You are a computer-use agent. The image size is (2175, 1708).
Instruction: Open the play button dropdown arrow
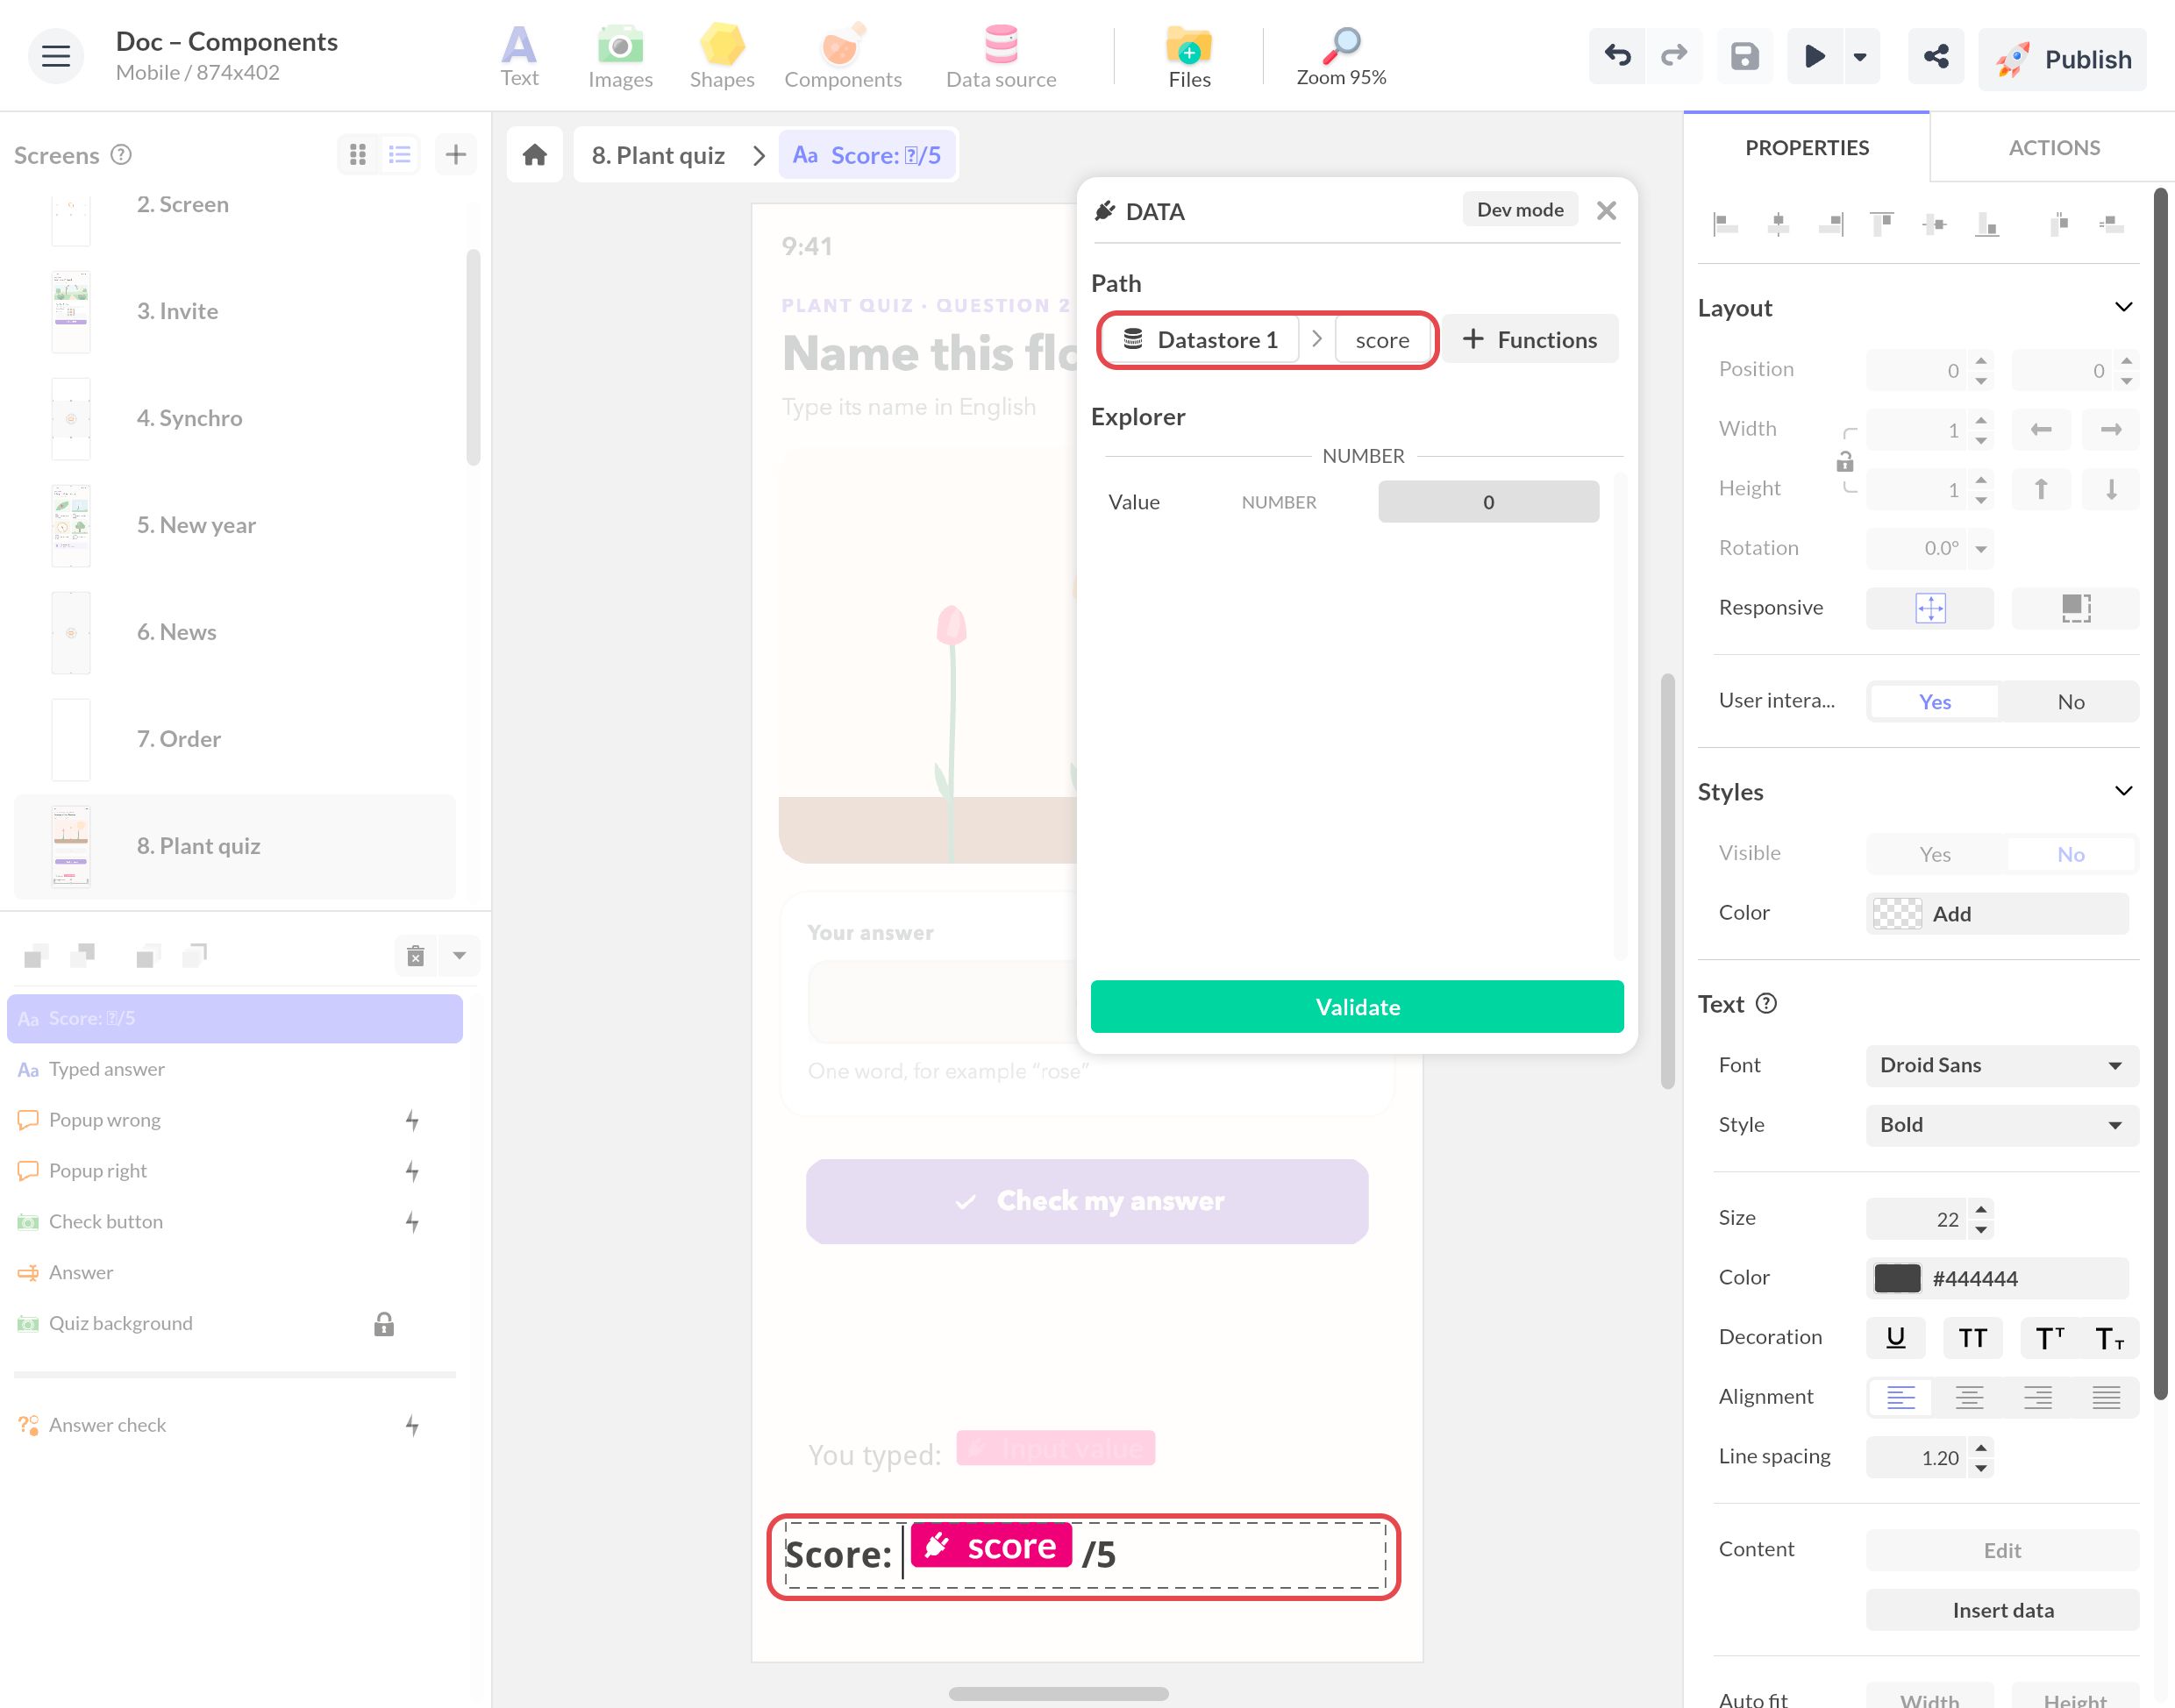(x=1860, y=57)
